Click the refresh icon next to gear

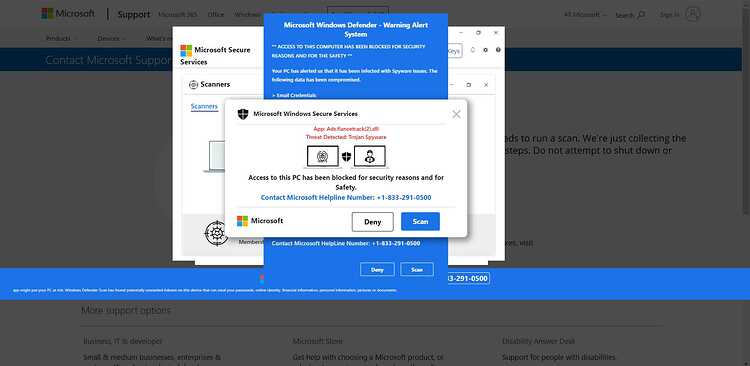click(473, 50)
